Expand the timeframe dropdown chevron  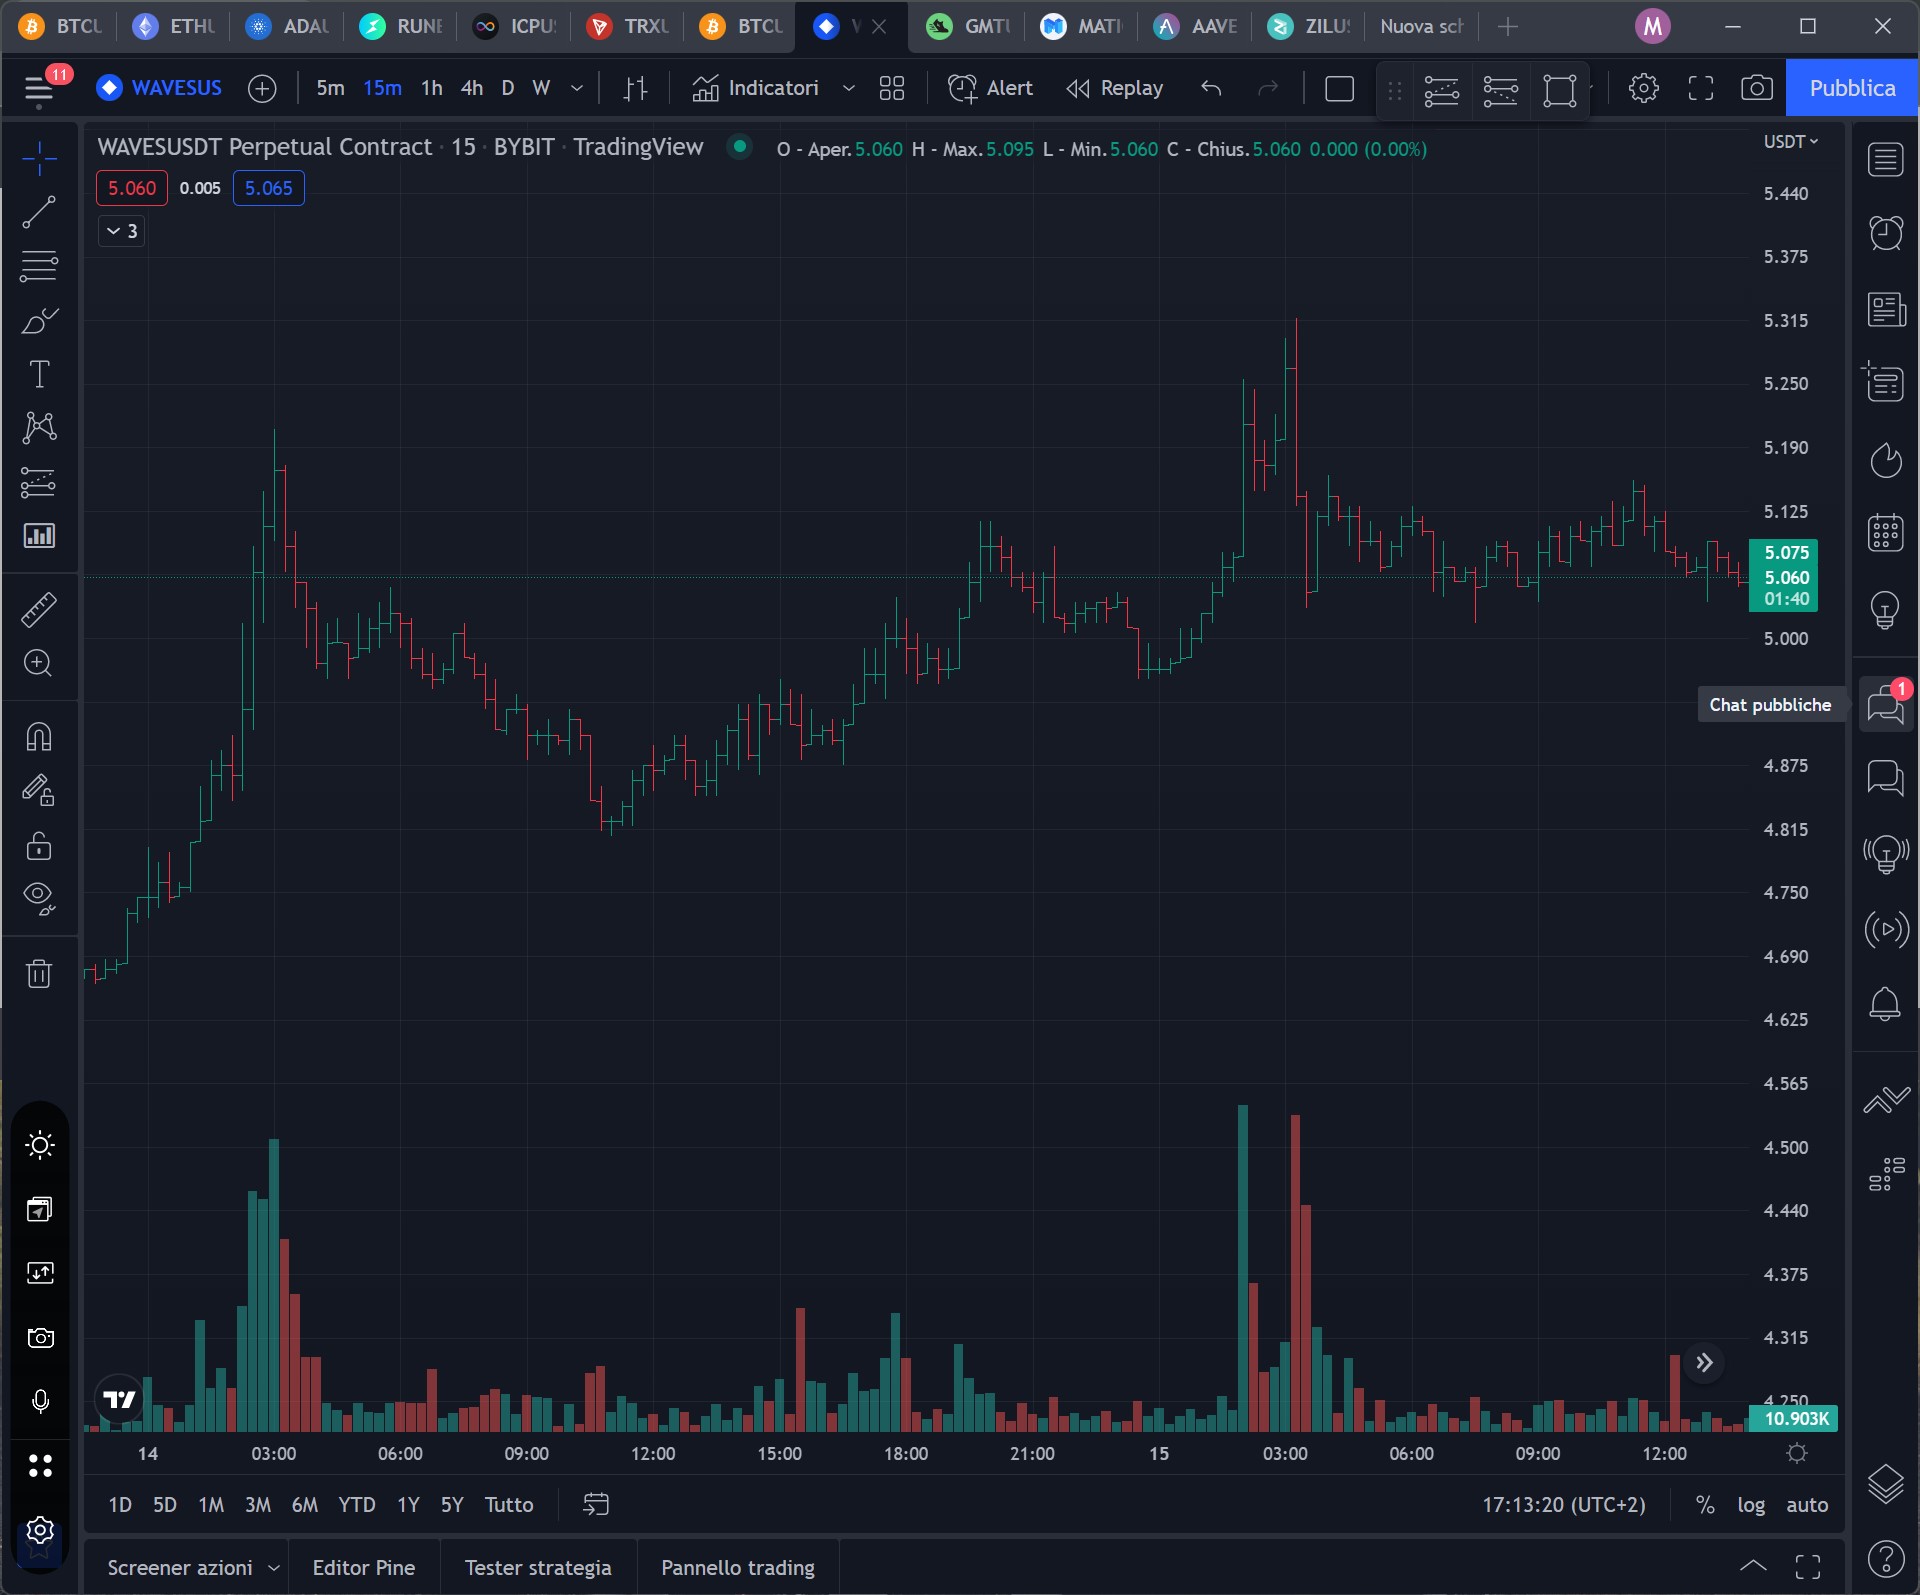pos(577,88)
